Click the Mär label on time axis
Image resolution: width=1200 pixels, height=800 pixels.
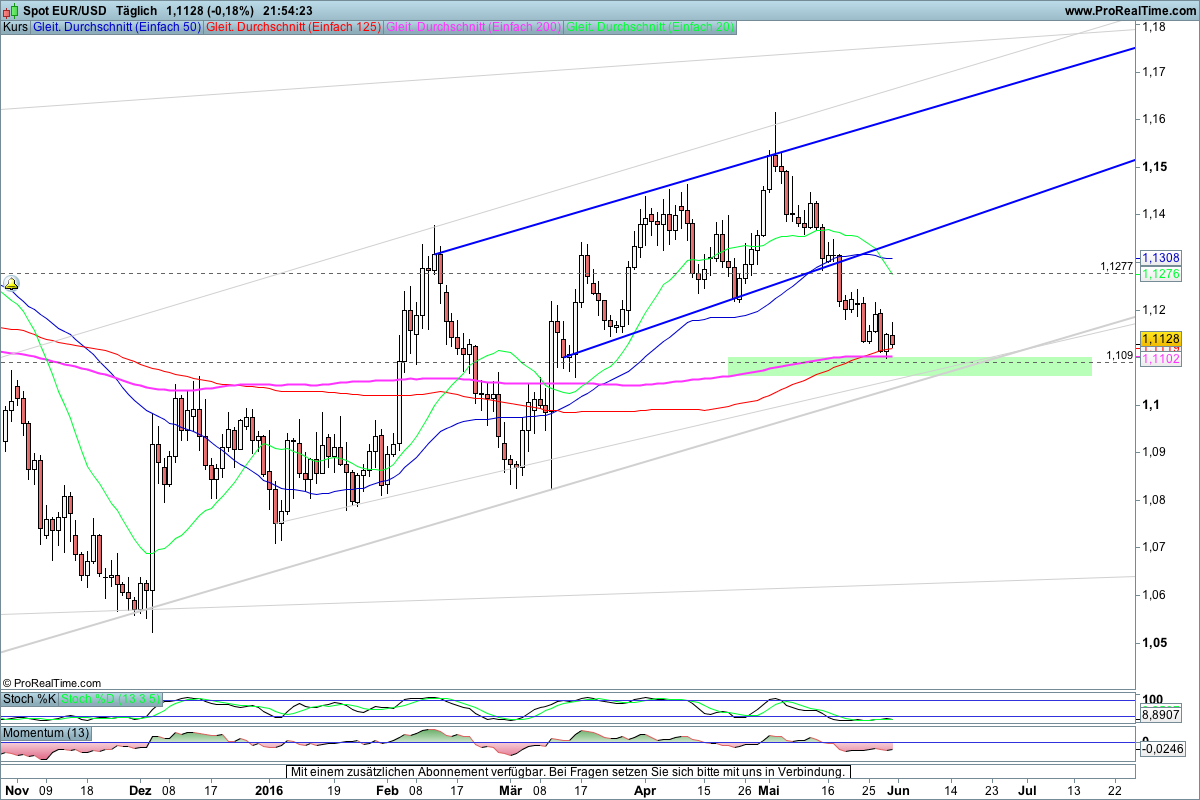[511, 790]
